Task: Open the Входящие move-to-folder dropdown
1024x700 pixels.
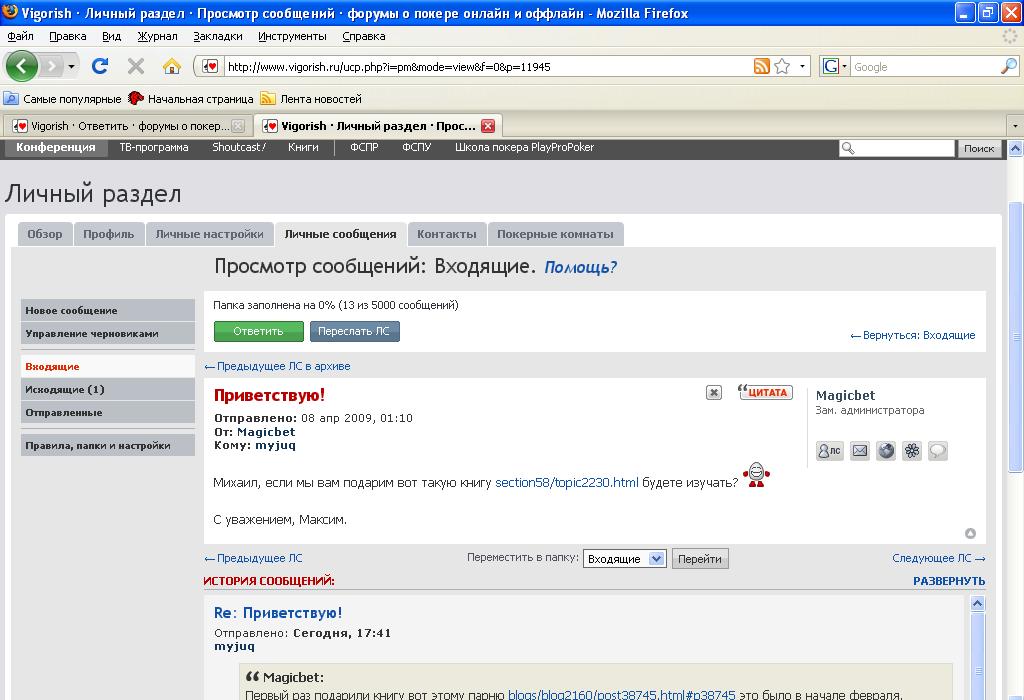Action: (x=625, y=559)
